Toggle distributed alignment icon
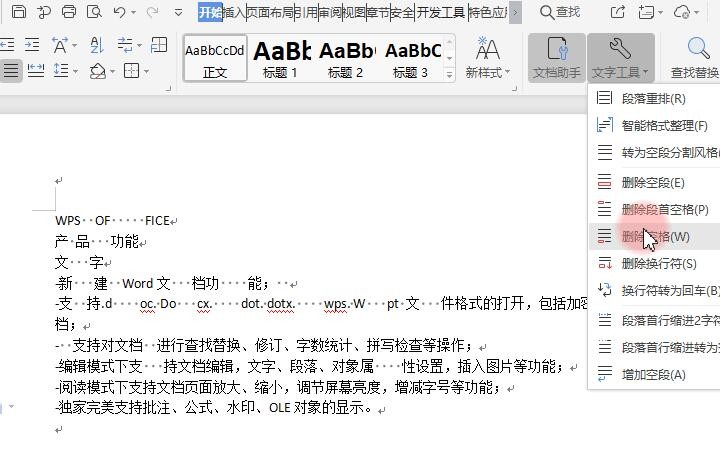720x452 pixels. tap(36, 71)
